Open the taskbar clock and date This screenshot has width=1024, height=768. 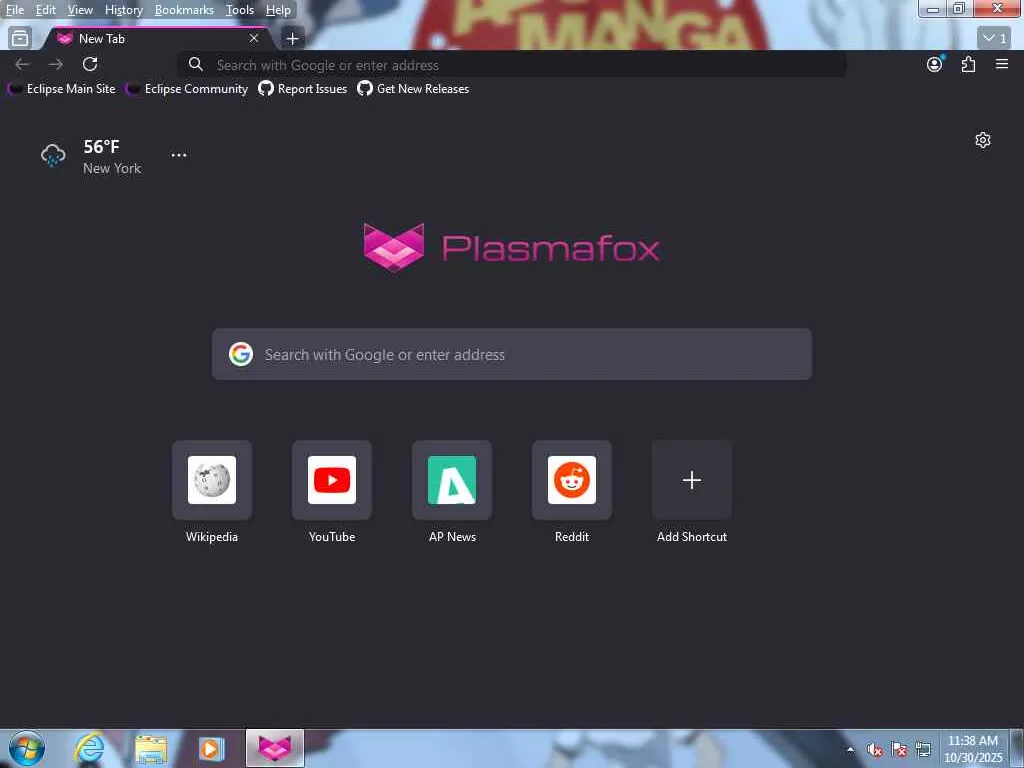tap(973, 749)
